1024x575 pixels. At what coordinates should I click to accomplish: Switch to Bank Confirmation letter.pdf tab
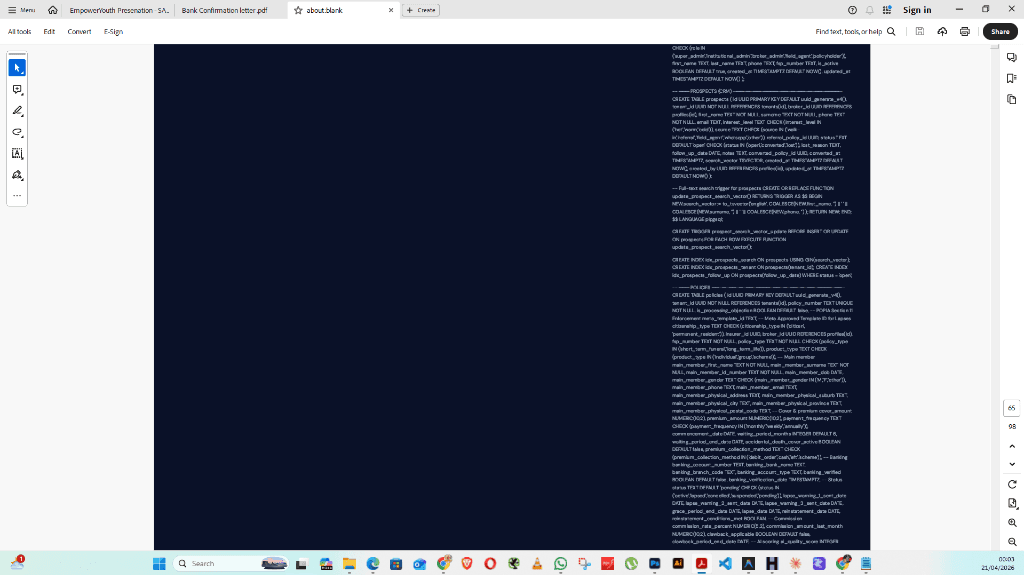click(x=224, y=10)
